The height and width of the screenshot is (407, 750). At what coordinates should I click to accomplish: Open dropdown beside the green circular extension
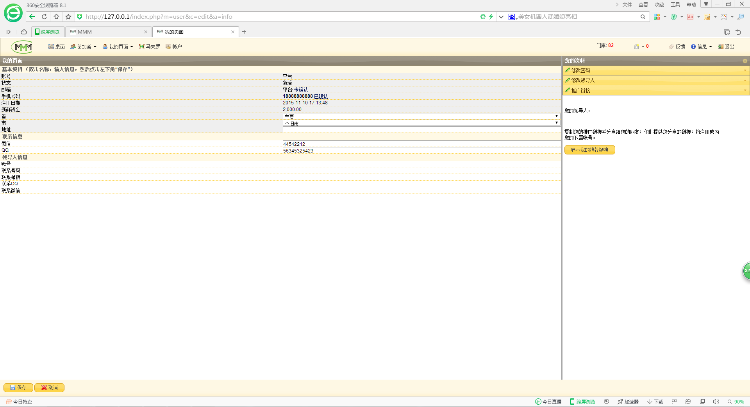tap(682, 17)
